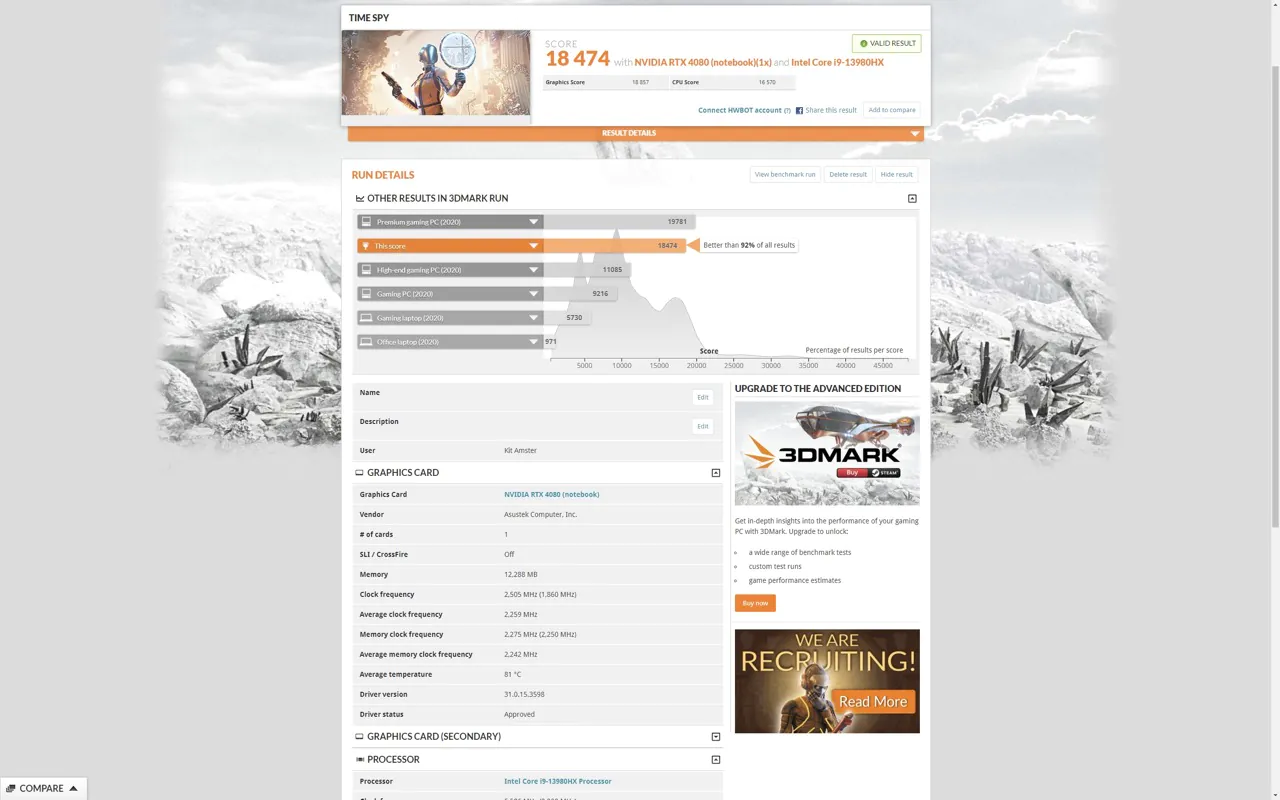The height and width of the screenshot is (800, 1280).
Task: Click the Vendor value Asustek Computer, Inc.
Action: pos(540,514)
